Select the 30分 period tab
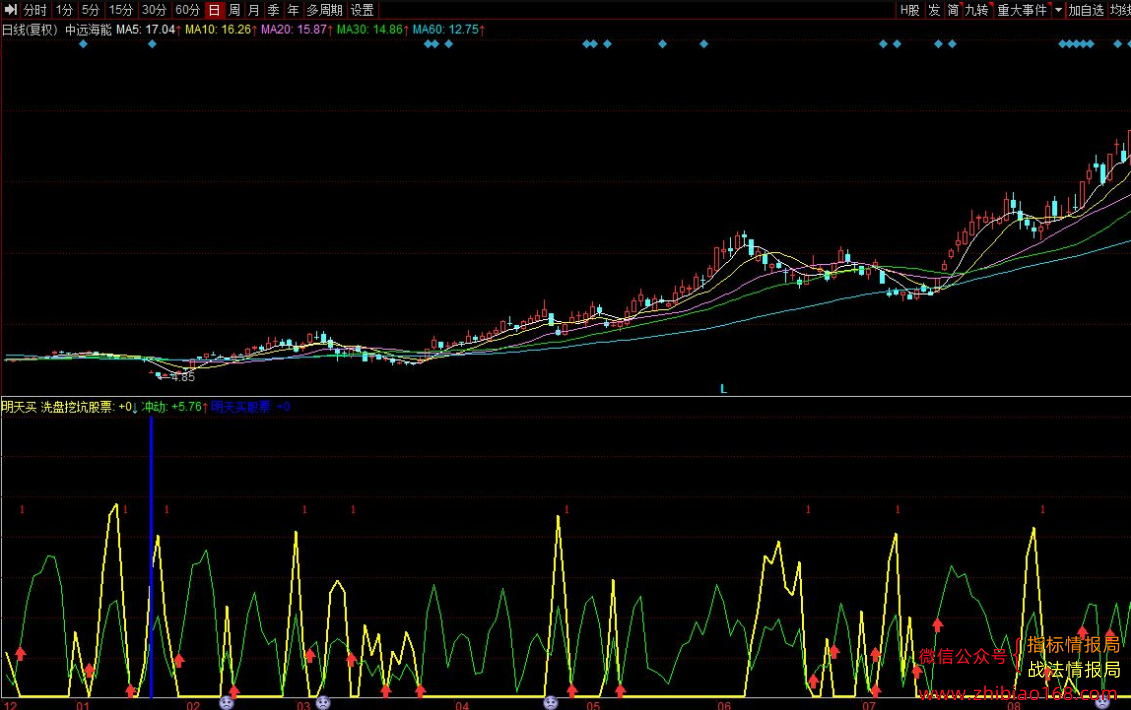This screenshot has width=1131, height=710. point(154,10)
